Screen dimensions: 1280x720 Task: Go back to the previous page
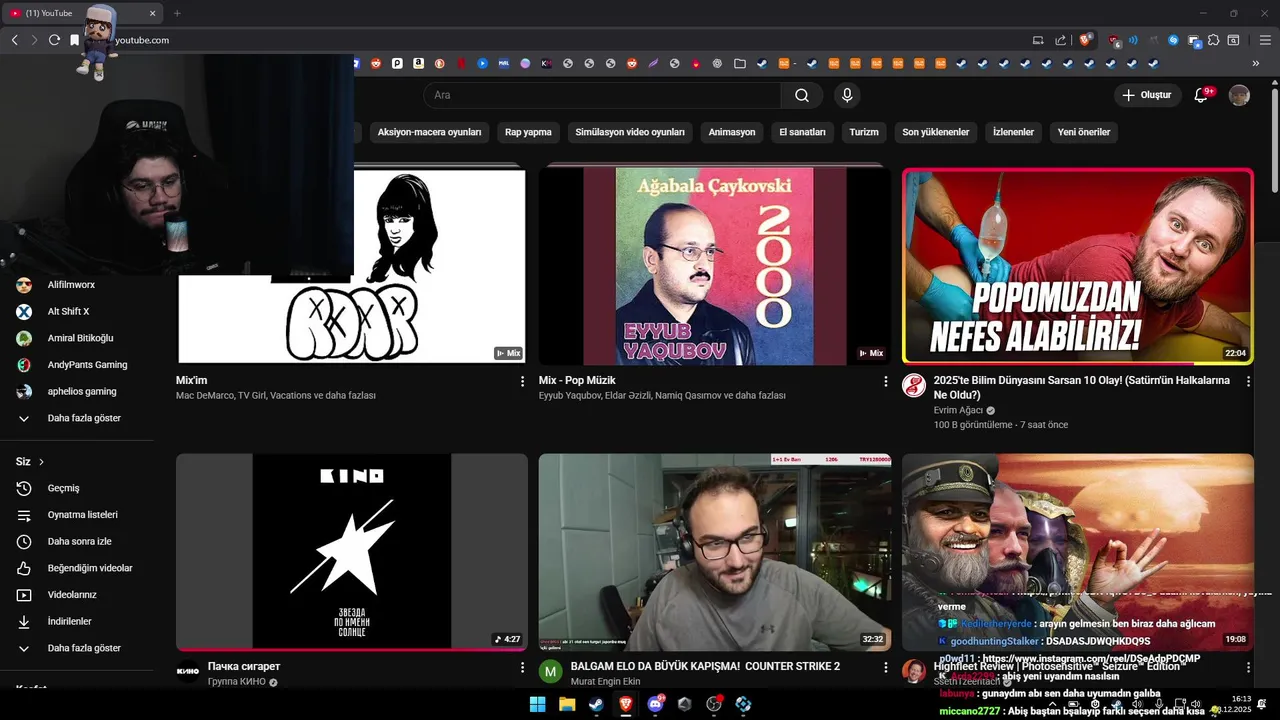point(14,40)
